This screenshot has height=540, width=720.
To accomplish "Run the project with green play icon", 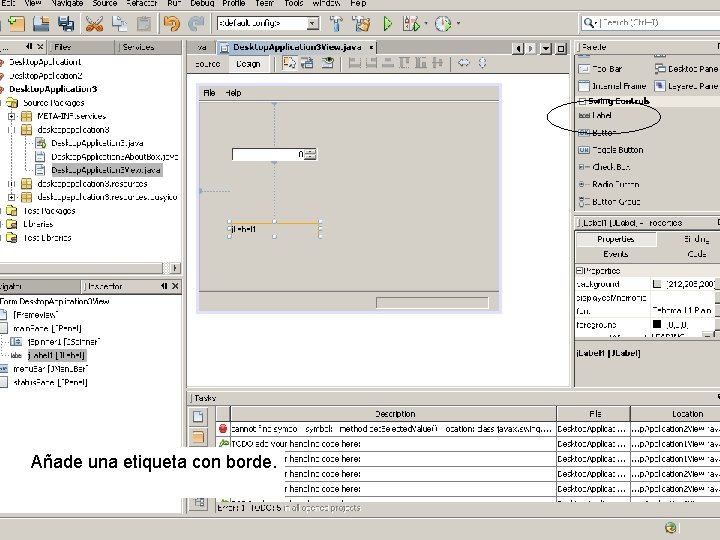I will (387, 23).
